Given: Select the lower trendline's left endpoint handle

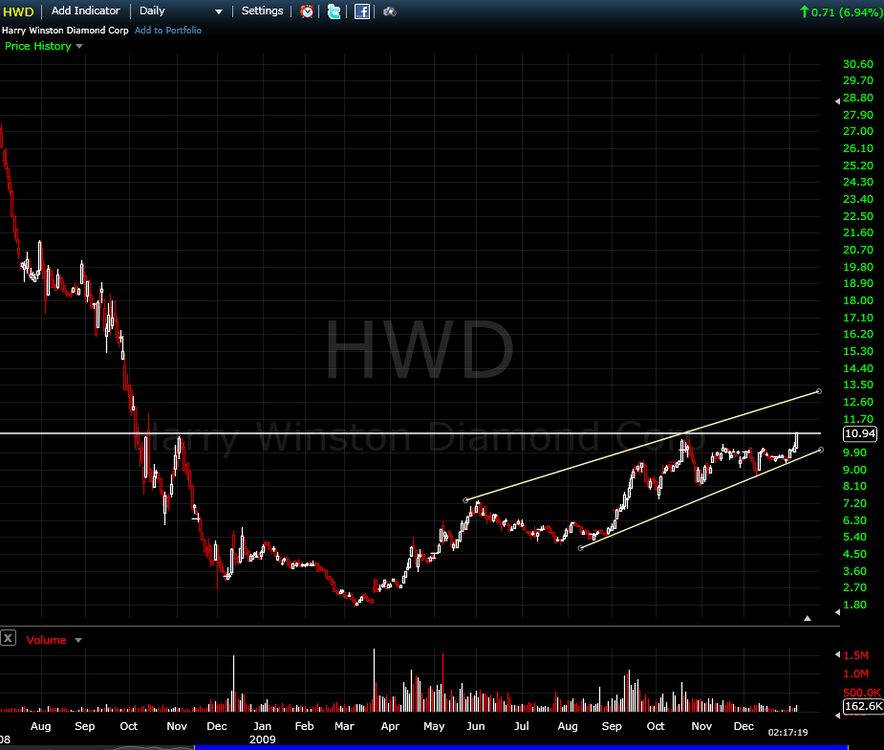Looking at the screenshot, I should [581, 548].
